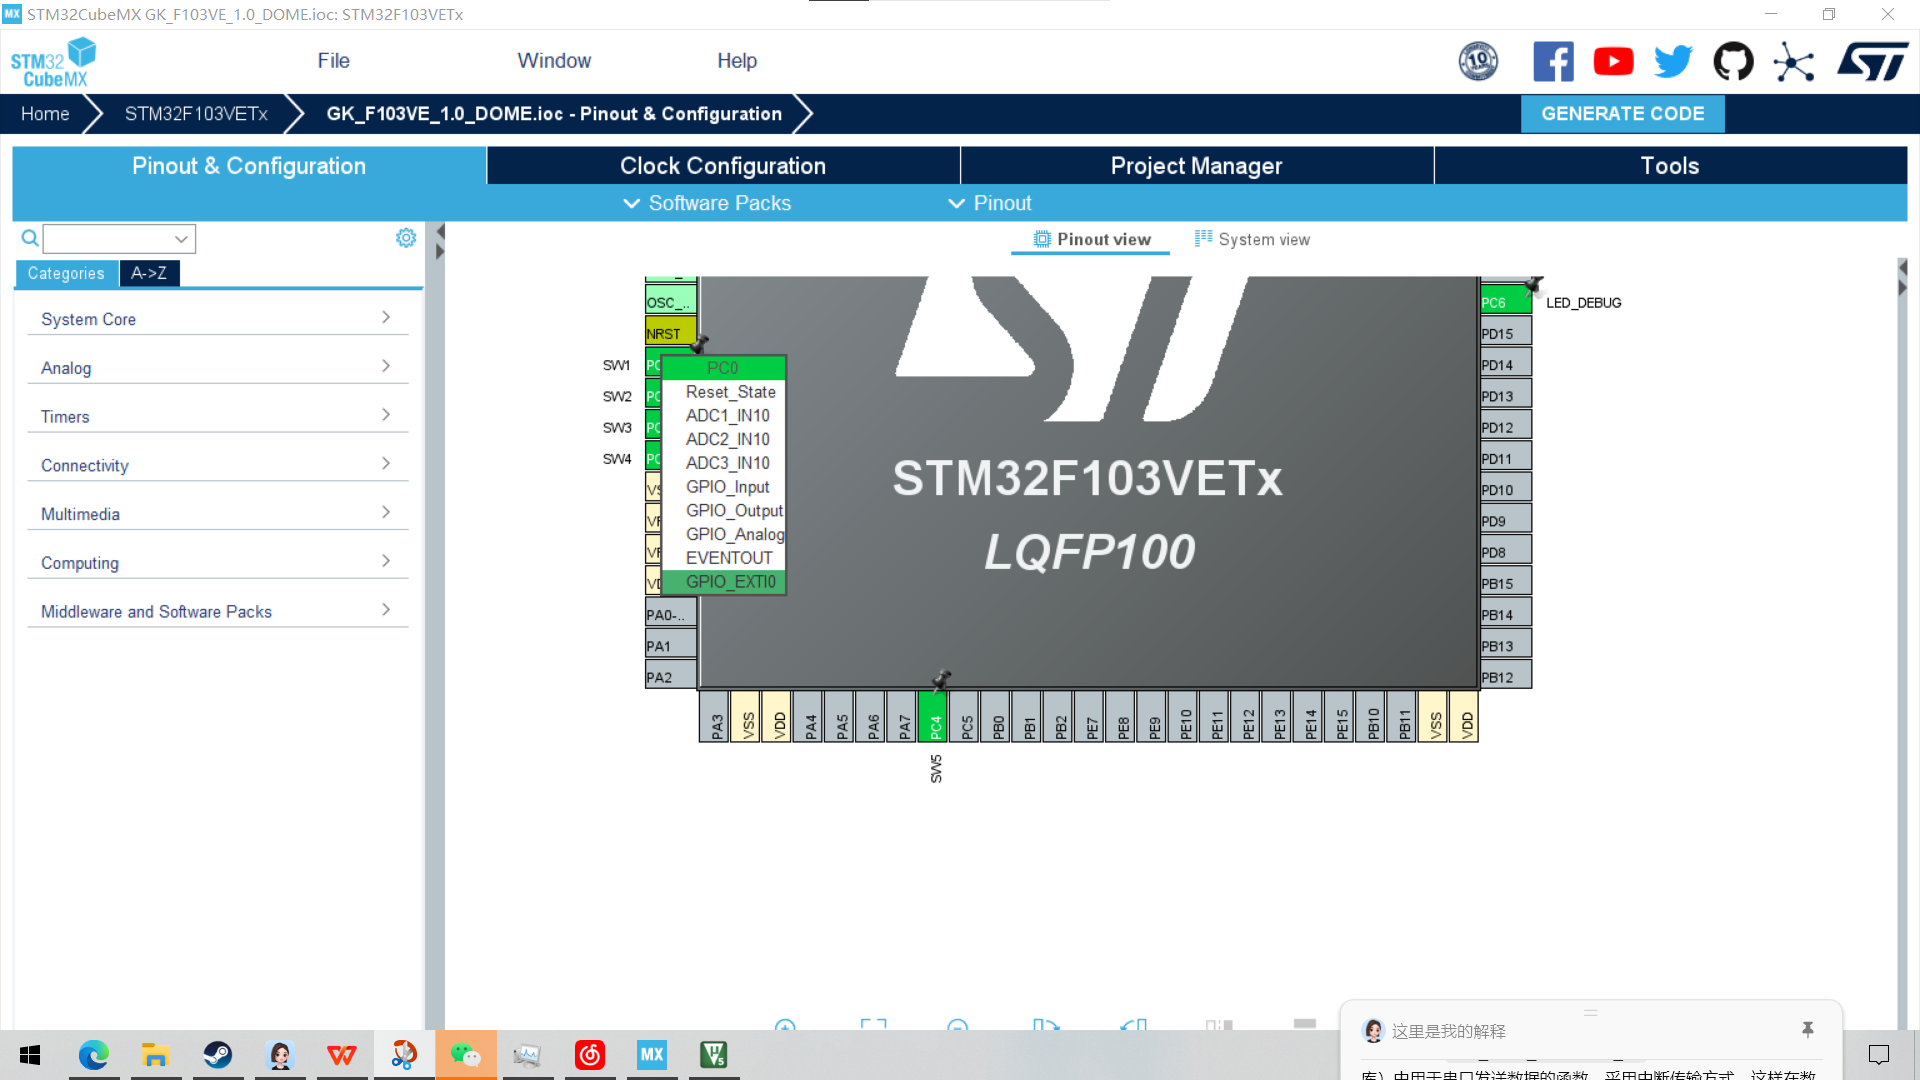Viewport: 1920px width, 1080px height.
Task: Click the search magnifier icon
Action: pos(30,238)
